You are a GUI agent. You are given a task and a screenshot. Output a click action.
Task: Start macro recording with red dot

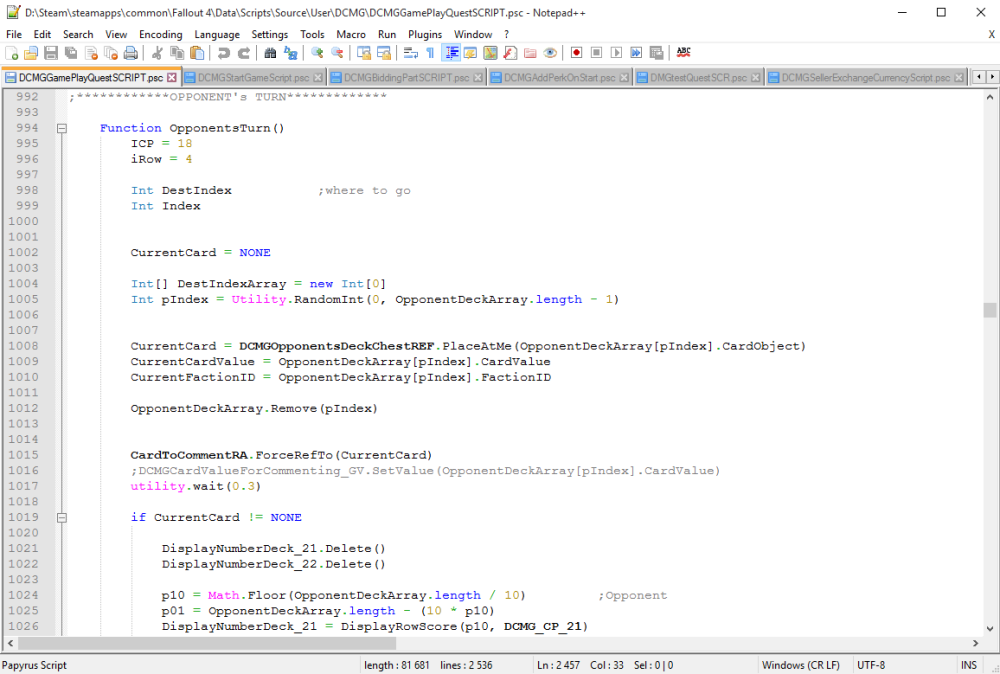pos(577,53)
